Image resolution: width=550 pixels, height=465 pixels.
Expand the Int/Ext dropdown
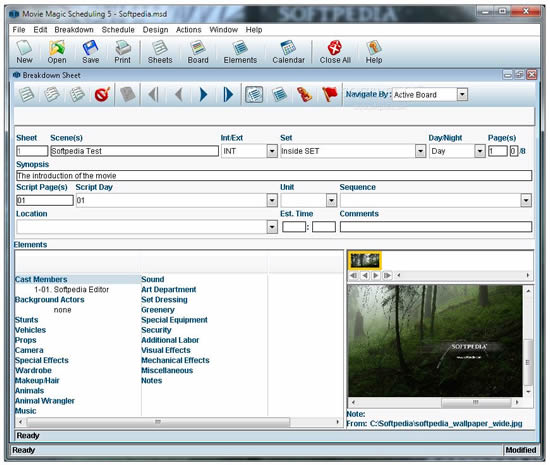tap(272, 151)
